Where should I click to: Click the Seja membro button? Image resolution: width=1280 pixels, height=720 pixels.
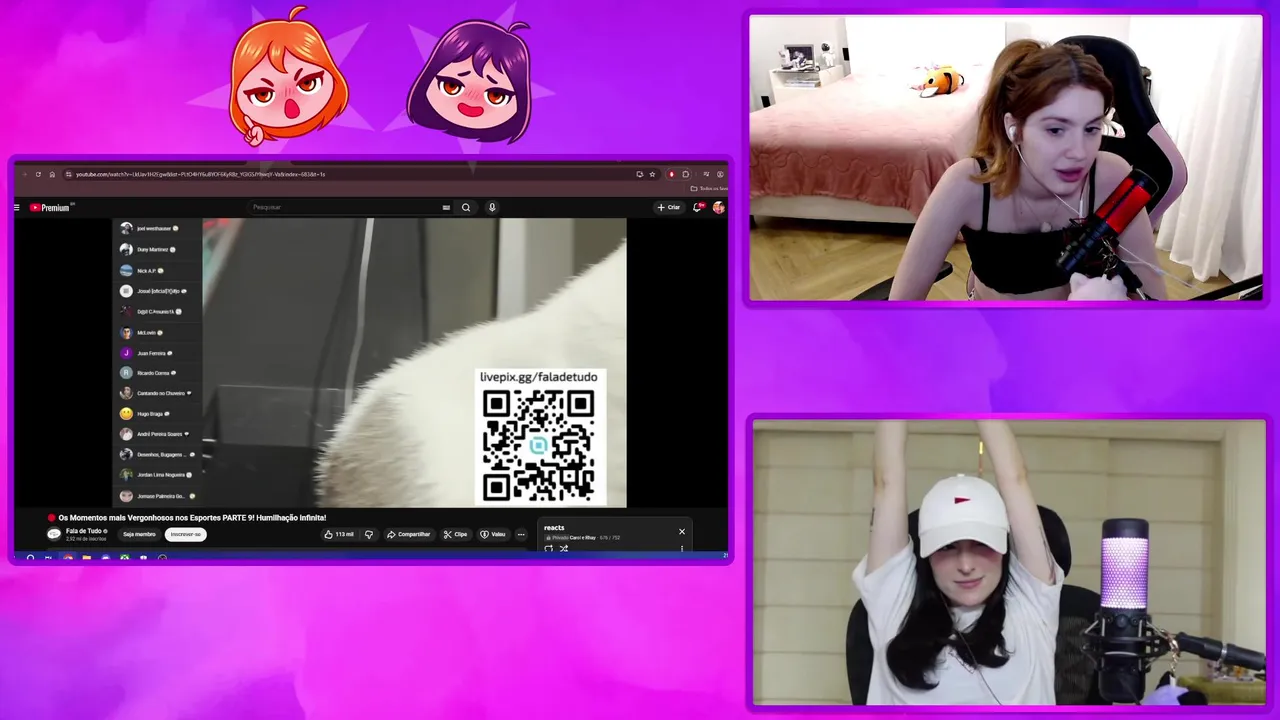coord(139,534)
